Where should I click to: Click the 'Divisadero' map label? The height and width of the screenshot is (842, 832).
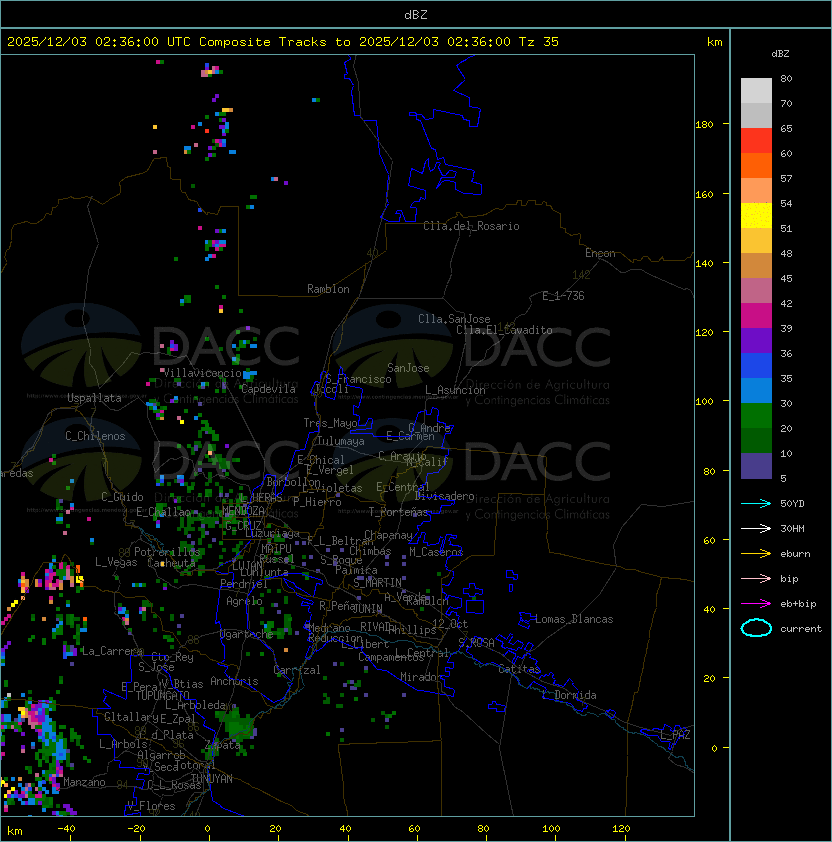445,496
